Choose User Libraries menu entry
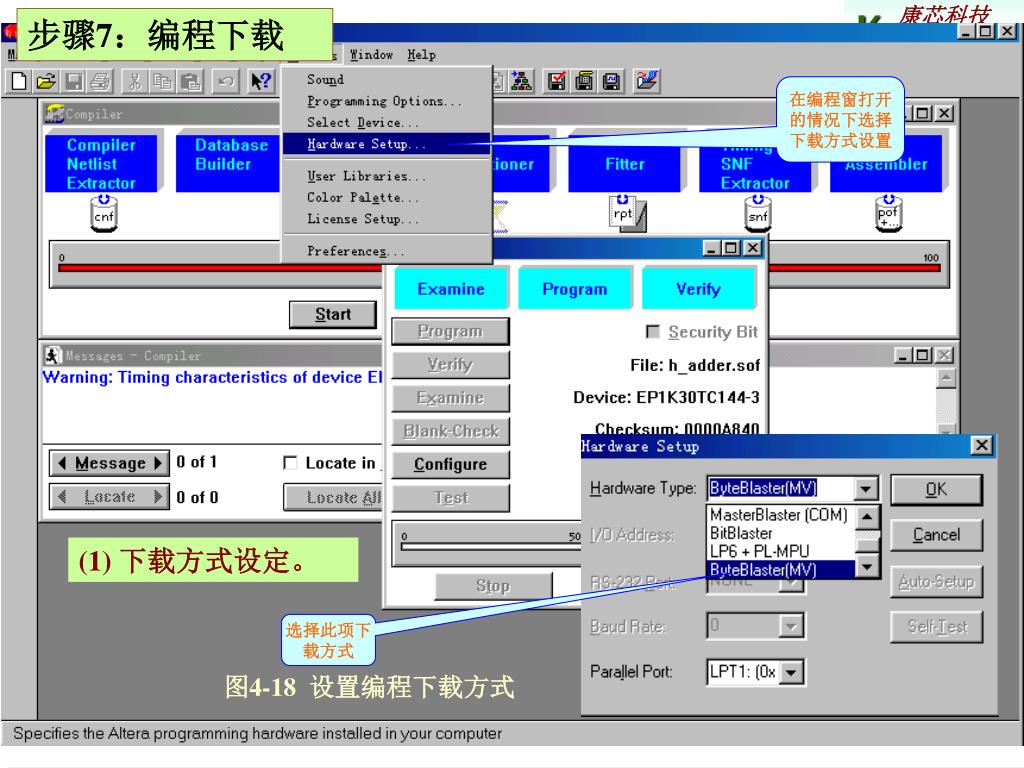Image resolution: width=1024 pixels, height=768 pixels. pyautogui.click(x=387, y=176)
